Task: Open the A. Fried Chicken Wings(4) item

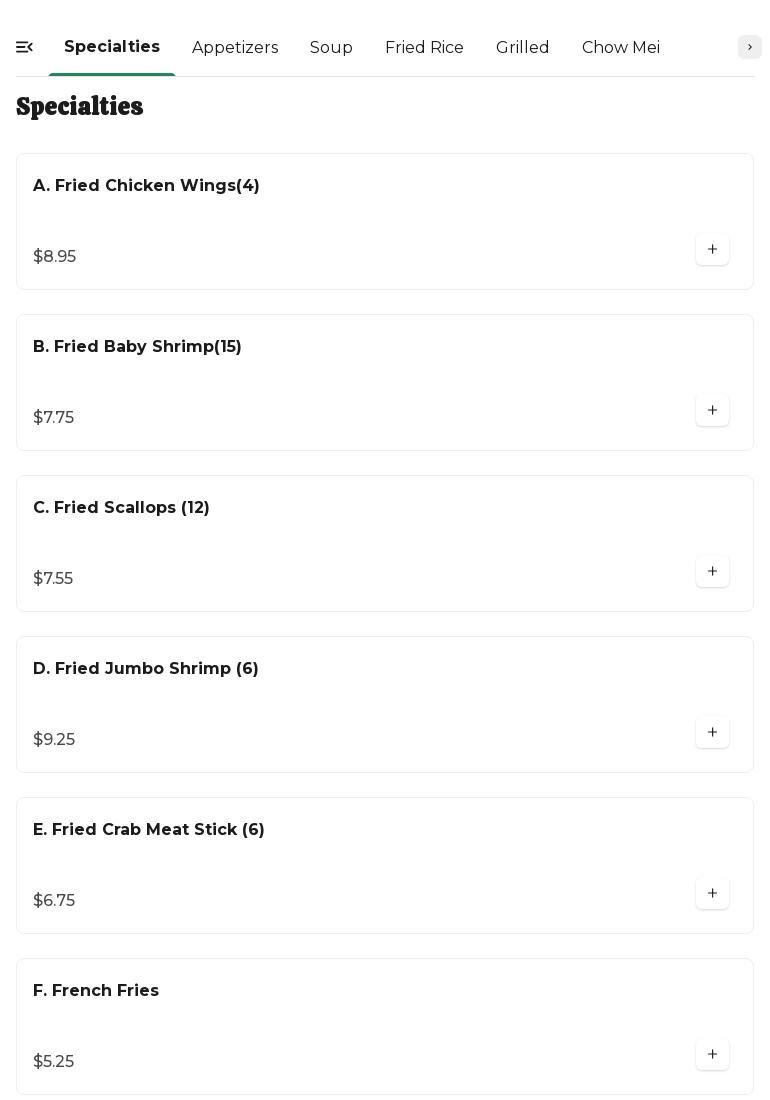Action: click(x=146, y=186)
